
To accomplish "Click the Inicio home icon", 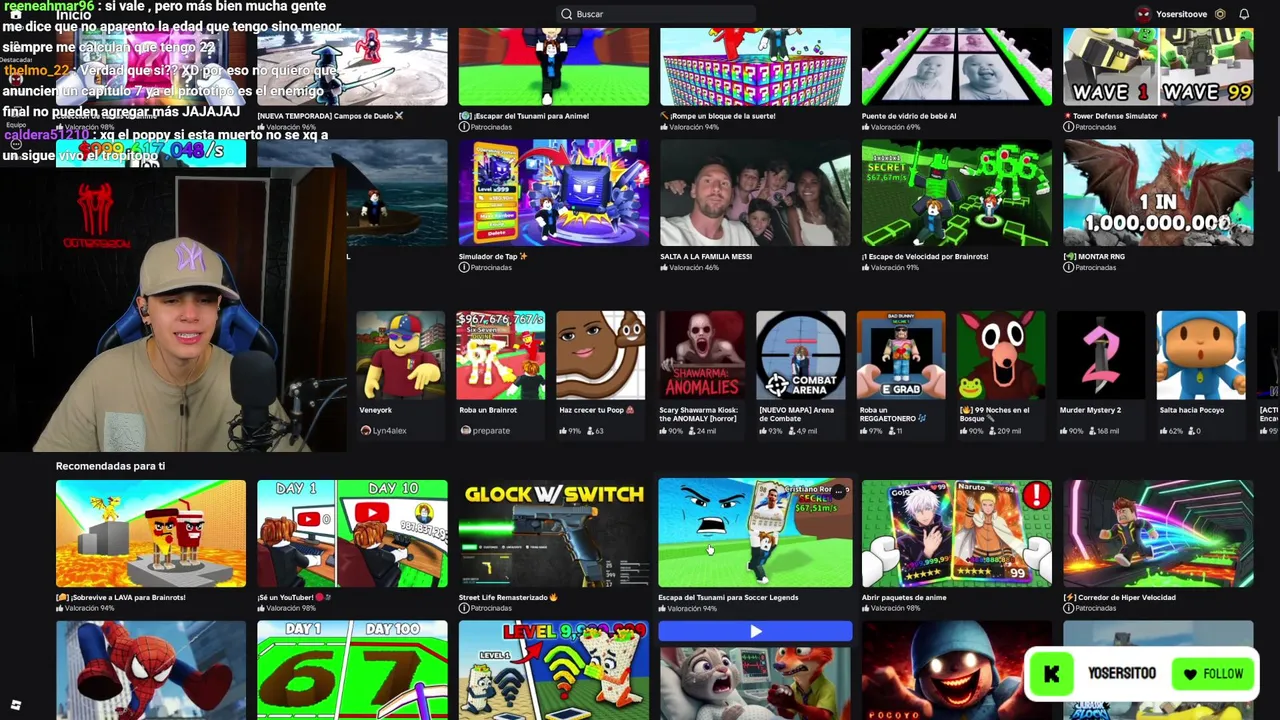I will click(x=16, y=15).
